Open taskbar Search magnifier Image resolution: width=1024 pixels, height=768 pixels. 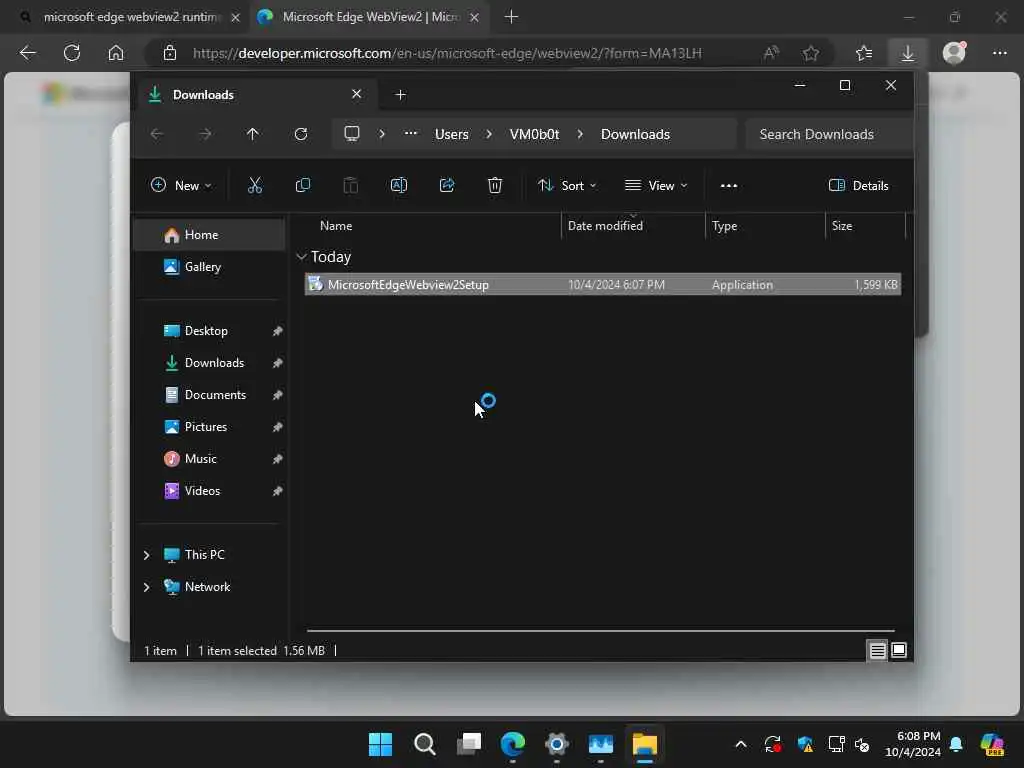(x=424, y=744)
